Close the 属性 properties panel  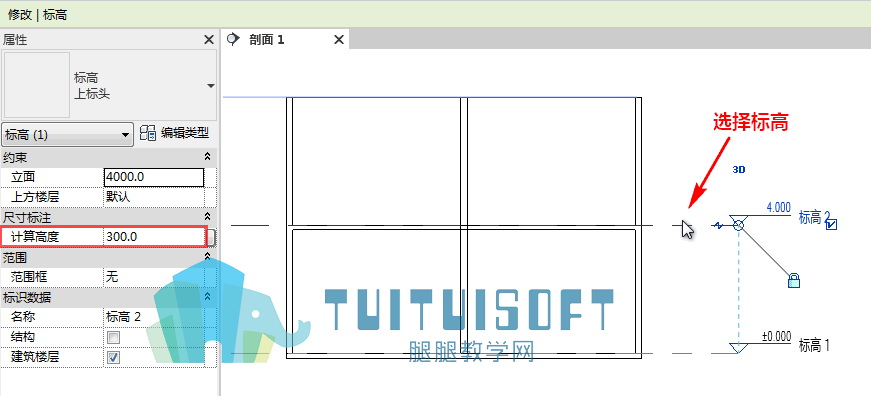[209, 39]
